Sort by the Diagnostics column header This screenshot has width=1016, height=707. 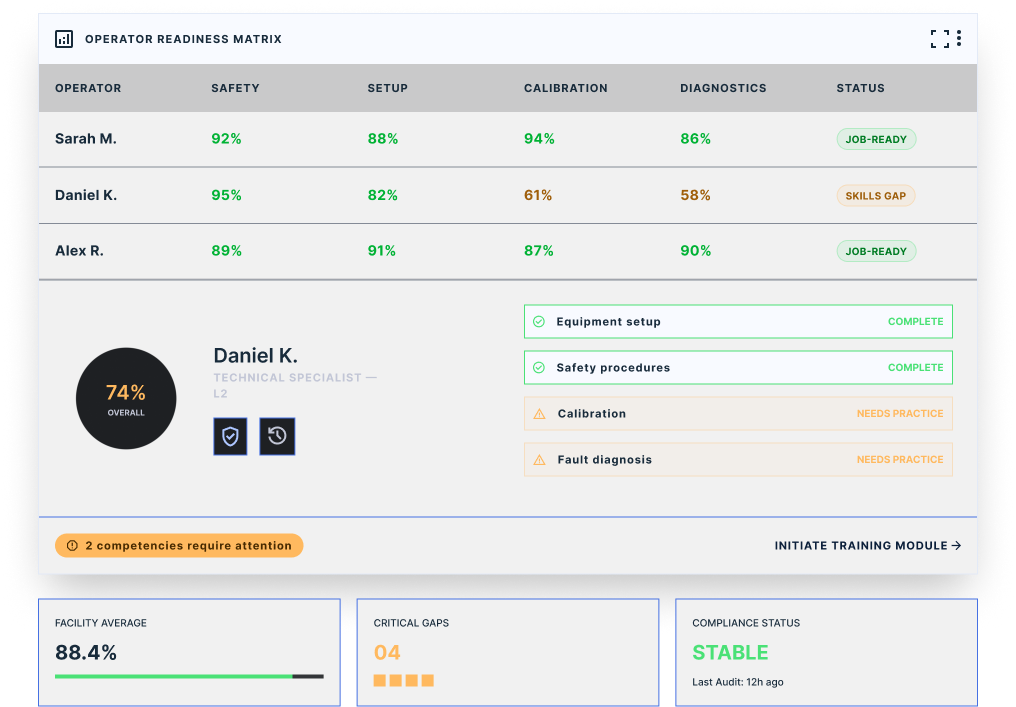coord(723,88)
